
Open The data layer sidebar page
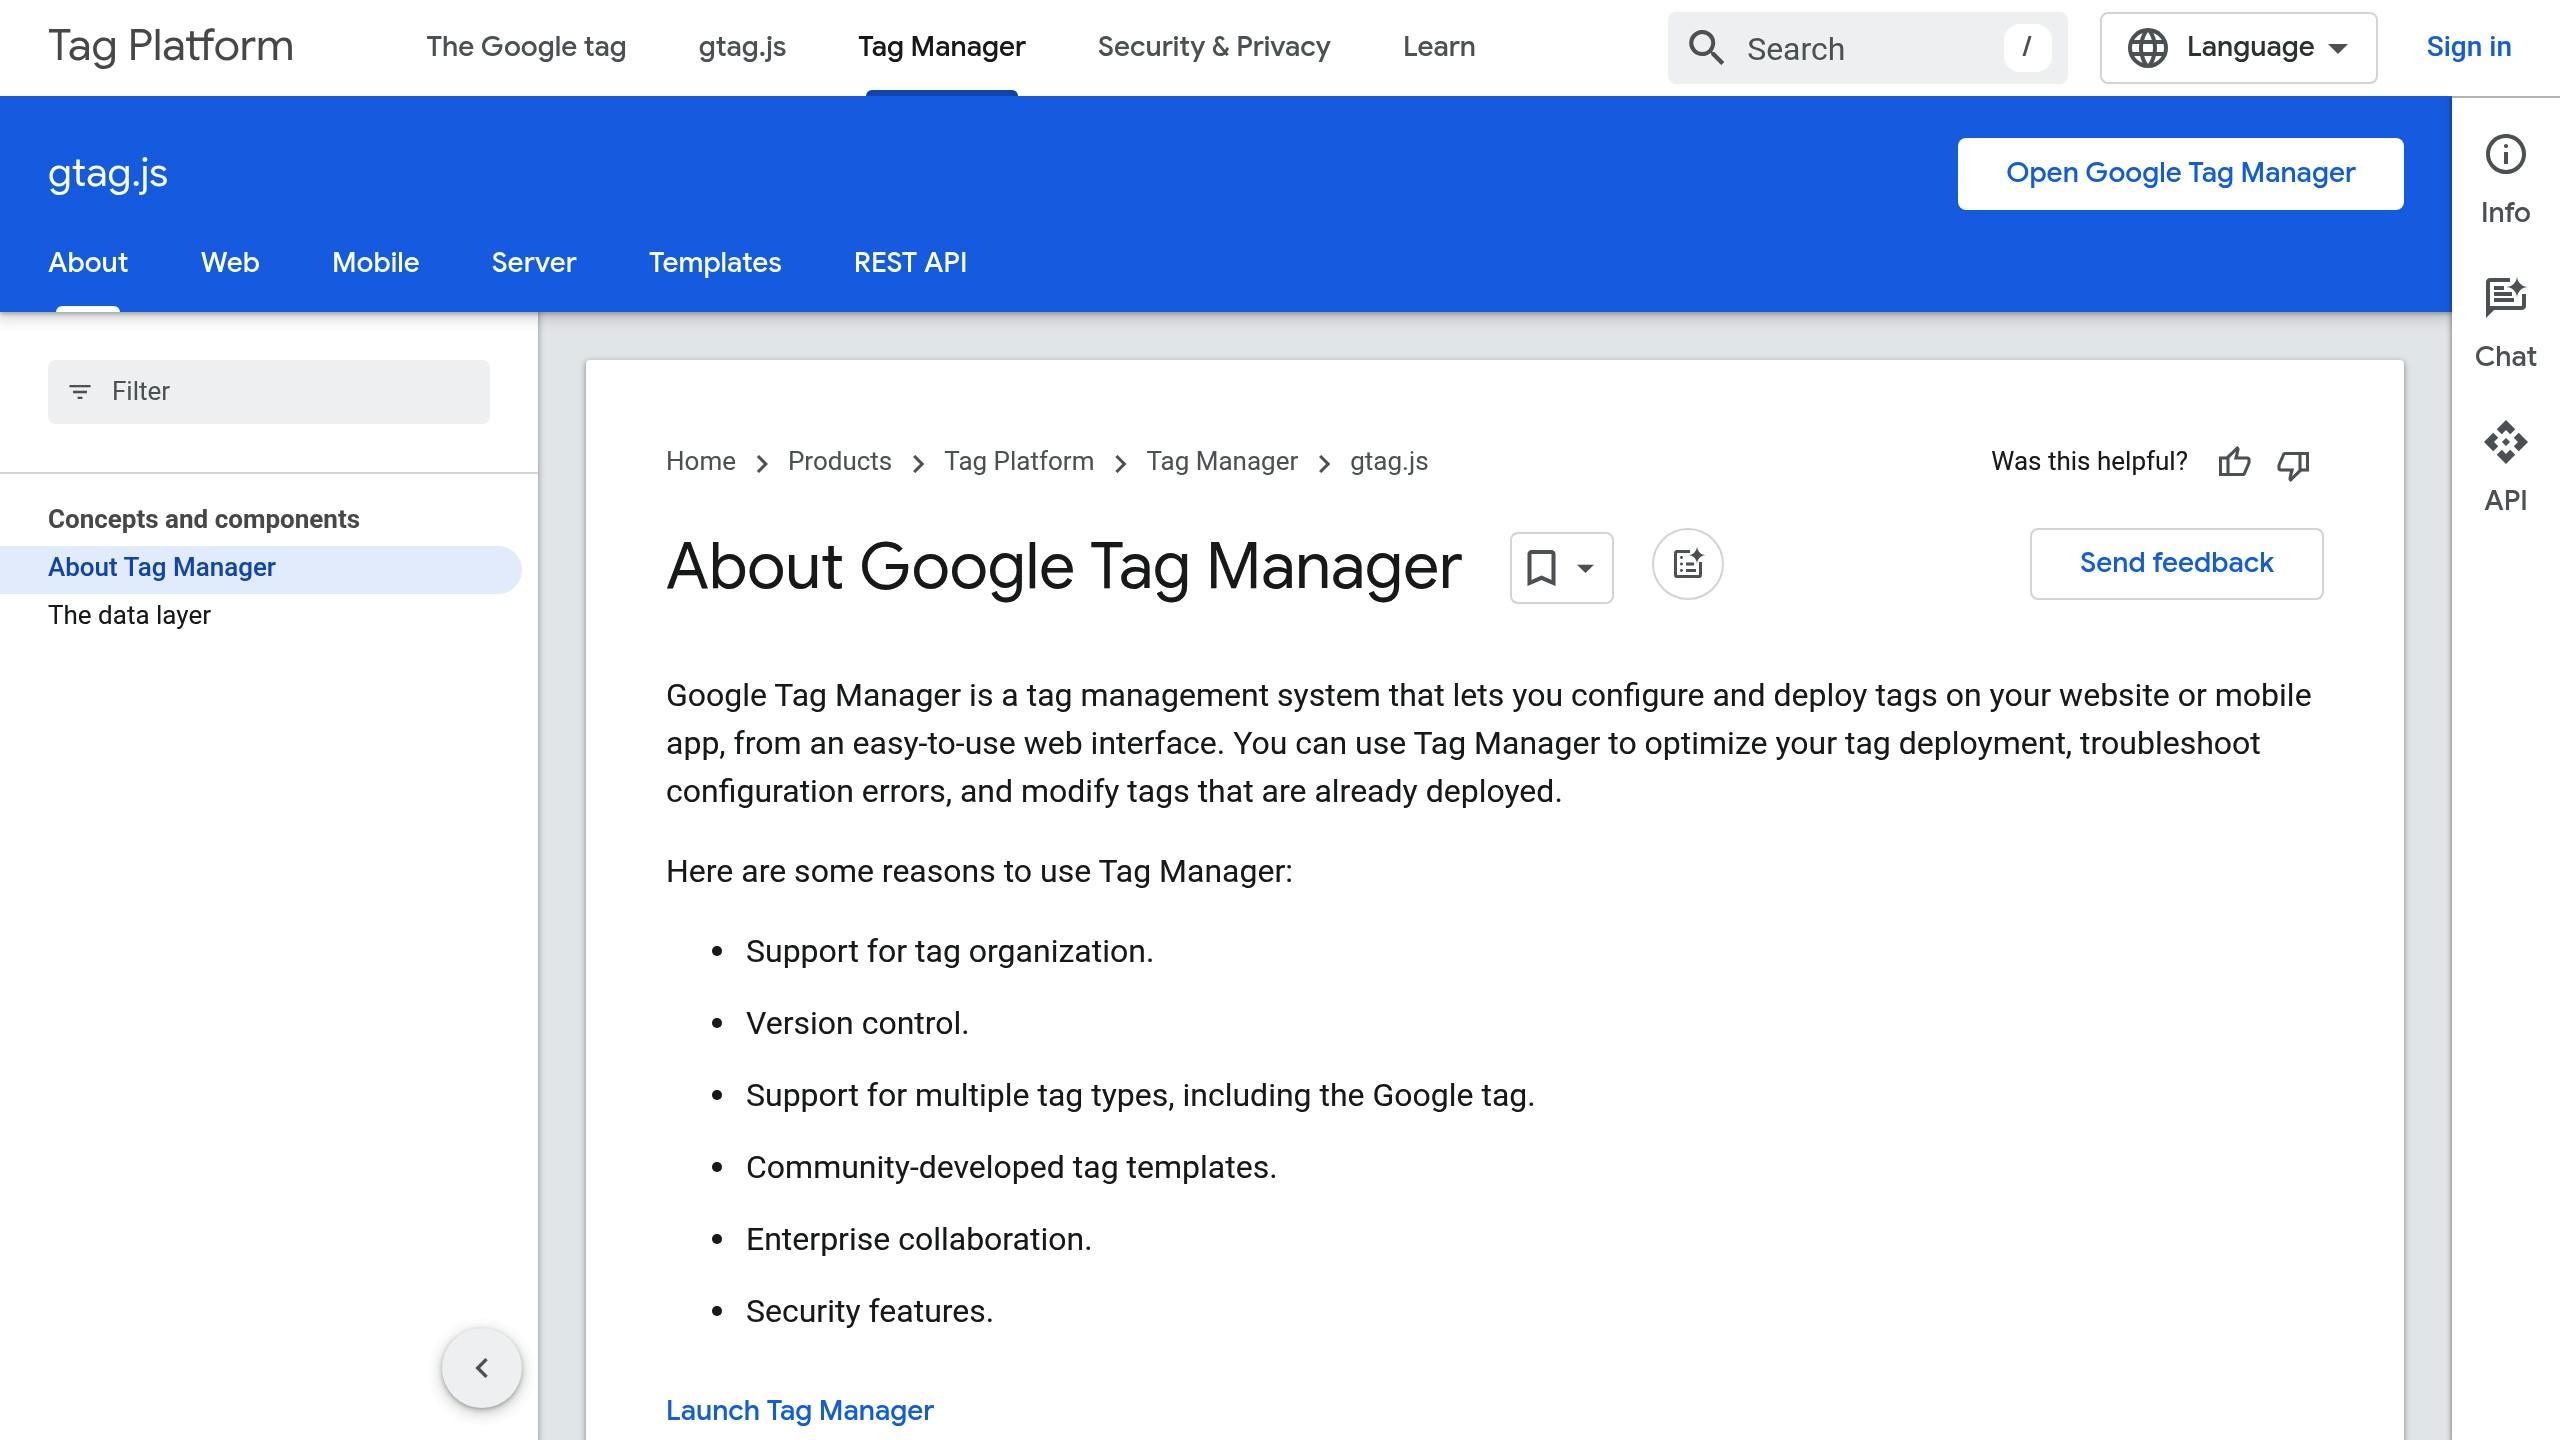(129, 615)
